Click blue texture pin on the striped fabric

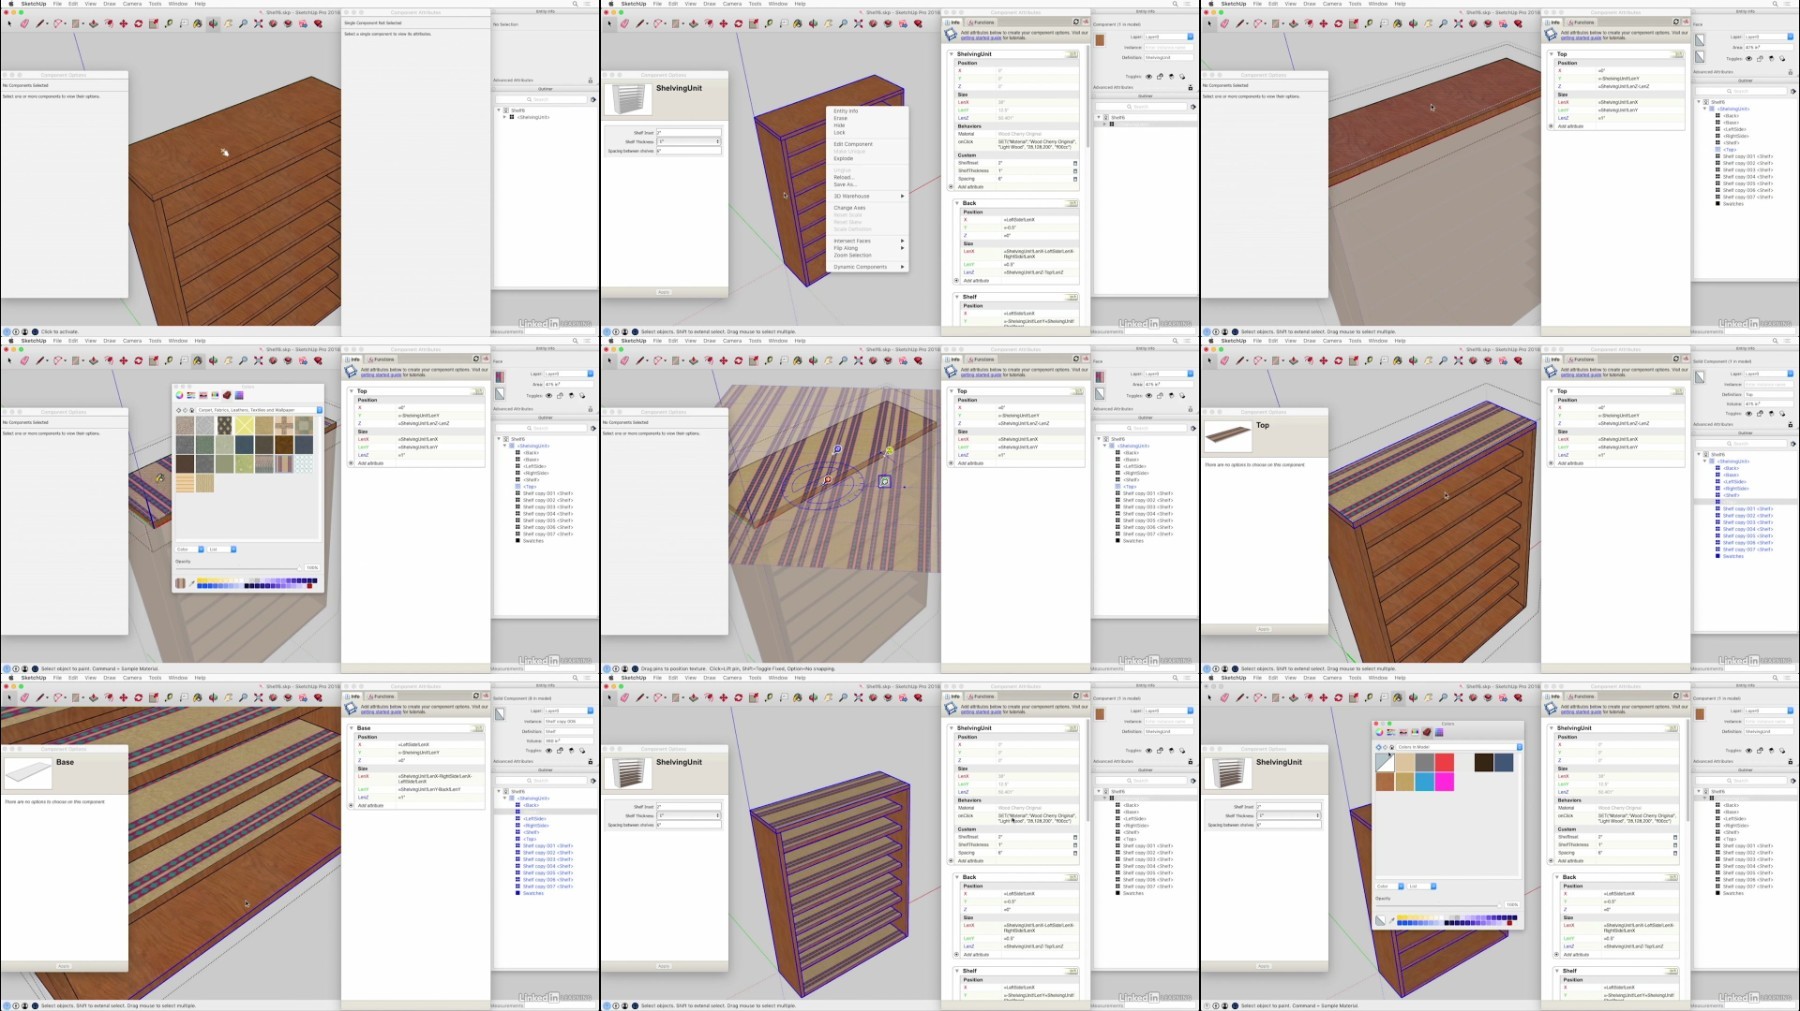pos(838,449)
